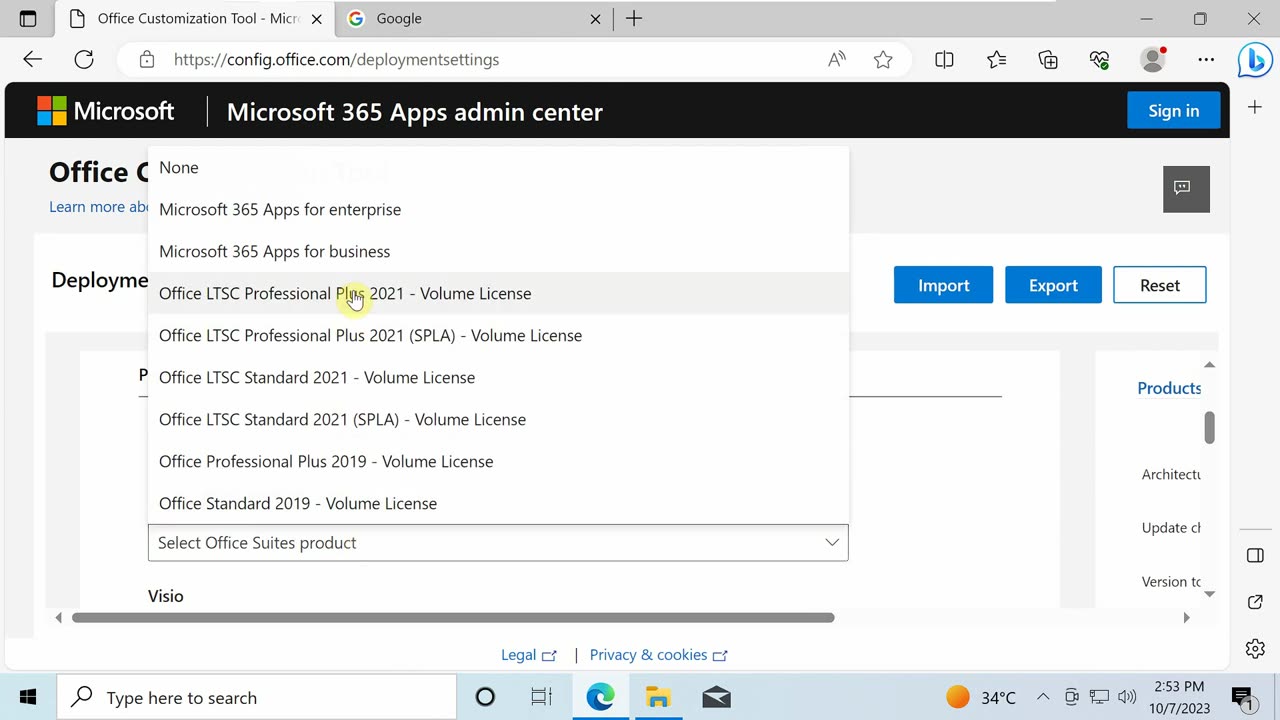Open the tab actions menu icon

coord(28,19)
